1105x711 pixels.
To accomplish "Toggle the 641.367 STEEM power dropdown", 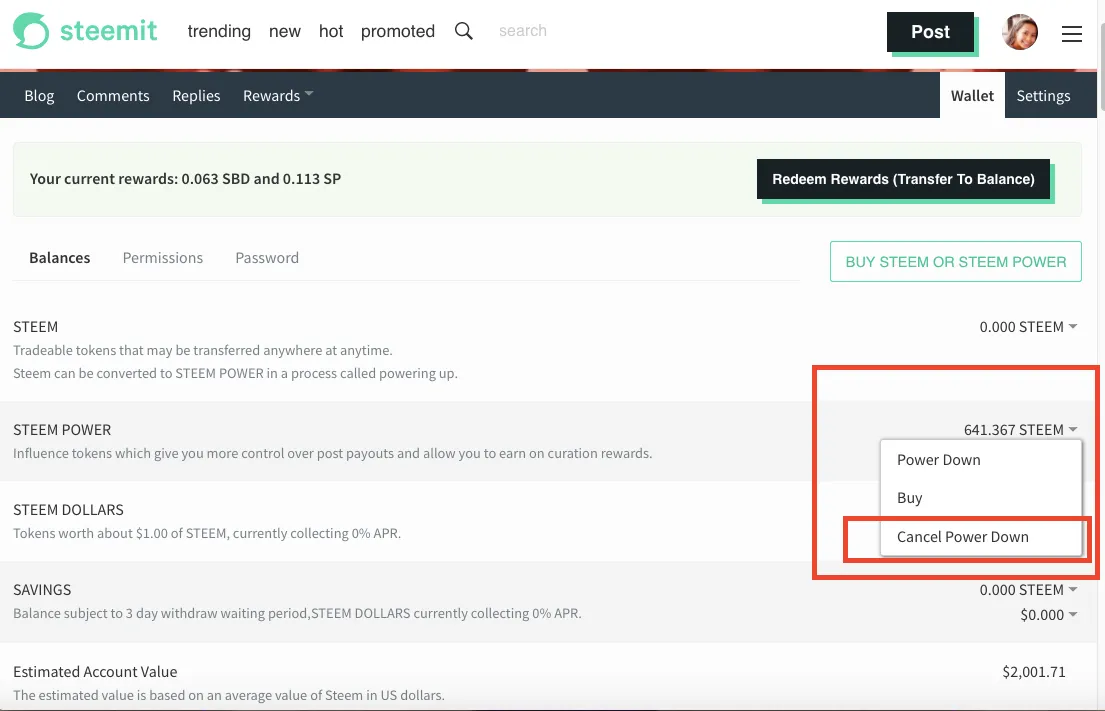I will (x=1020, y=430).
